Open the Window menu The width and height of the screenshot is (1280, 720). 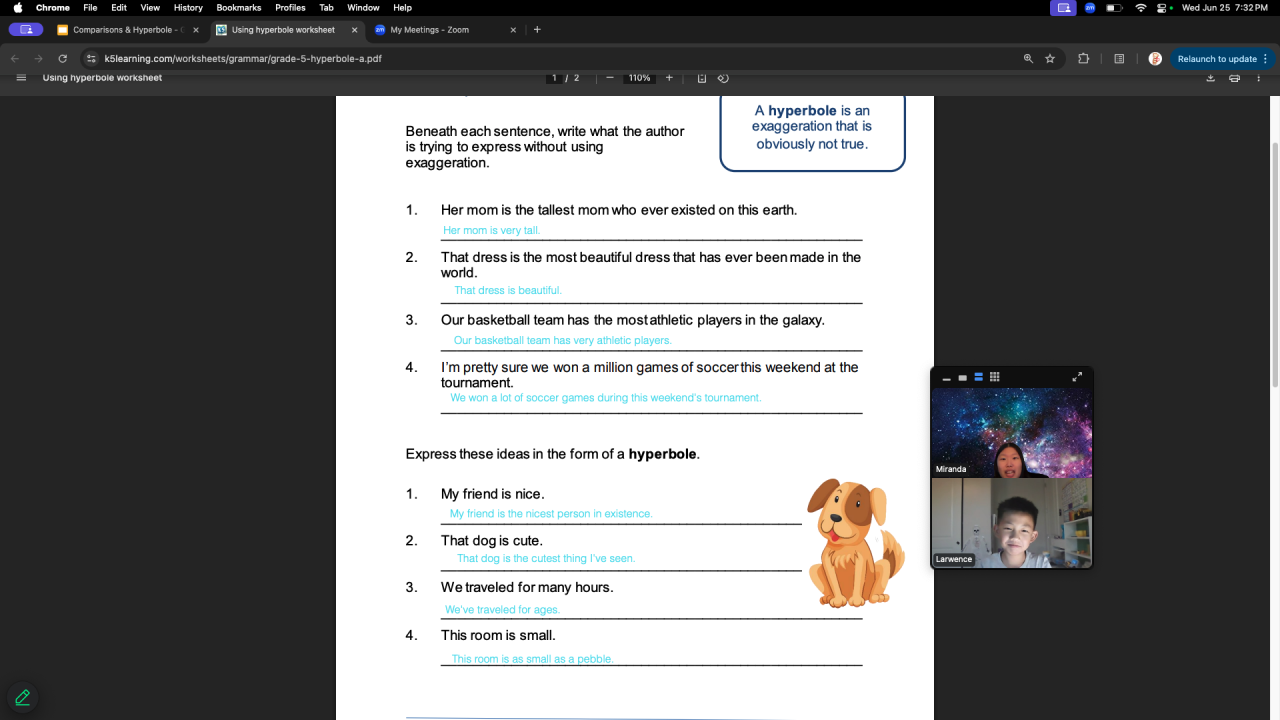(x=363, y=8)
